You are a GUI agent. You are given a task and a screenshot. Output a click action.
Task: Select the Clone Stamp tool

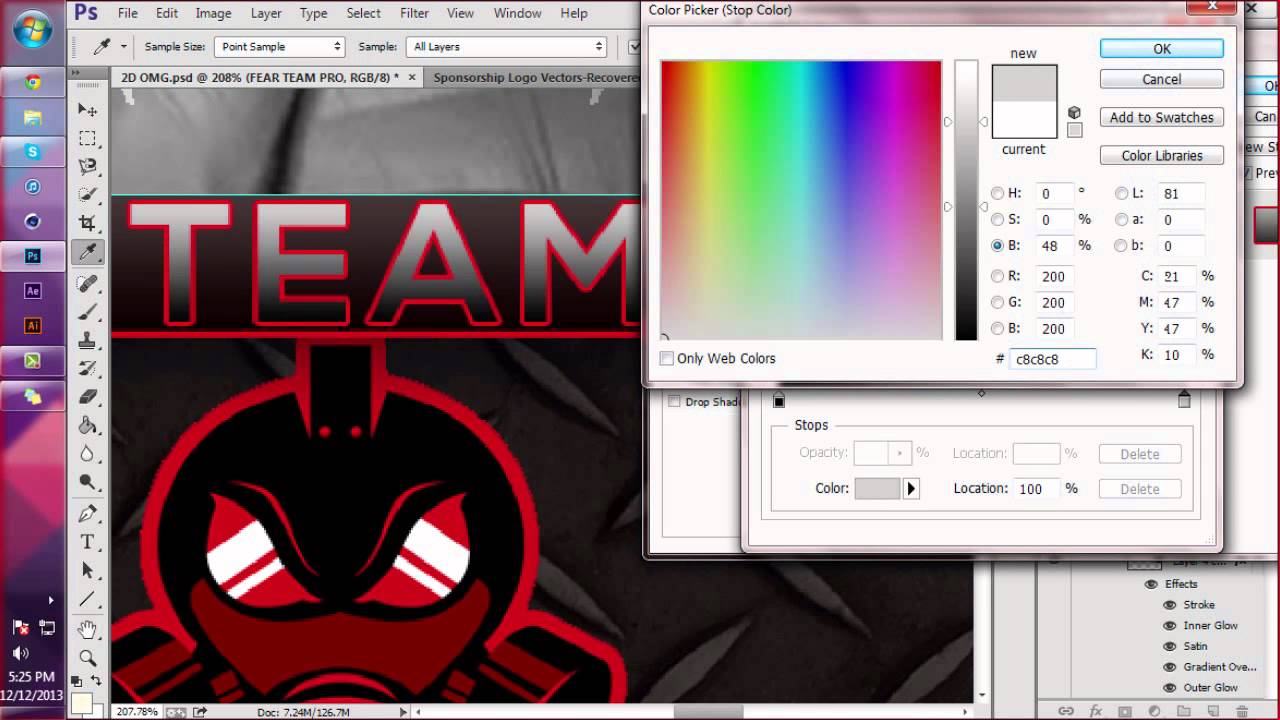pyautogui.click(x=88, y=341)
